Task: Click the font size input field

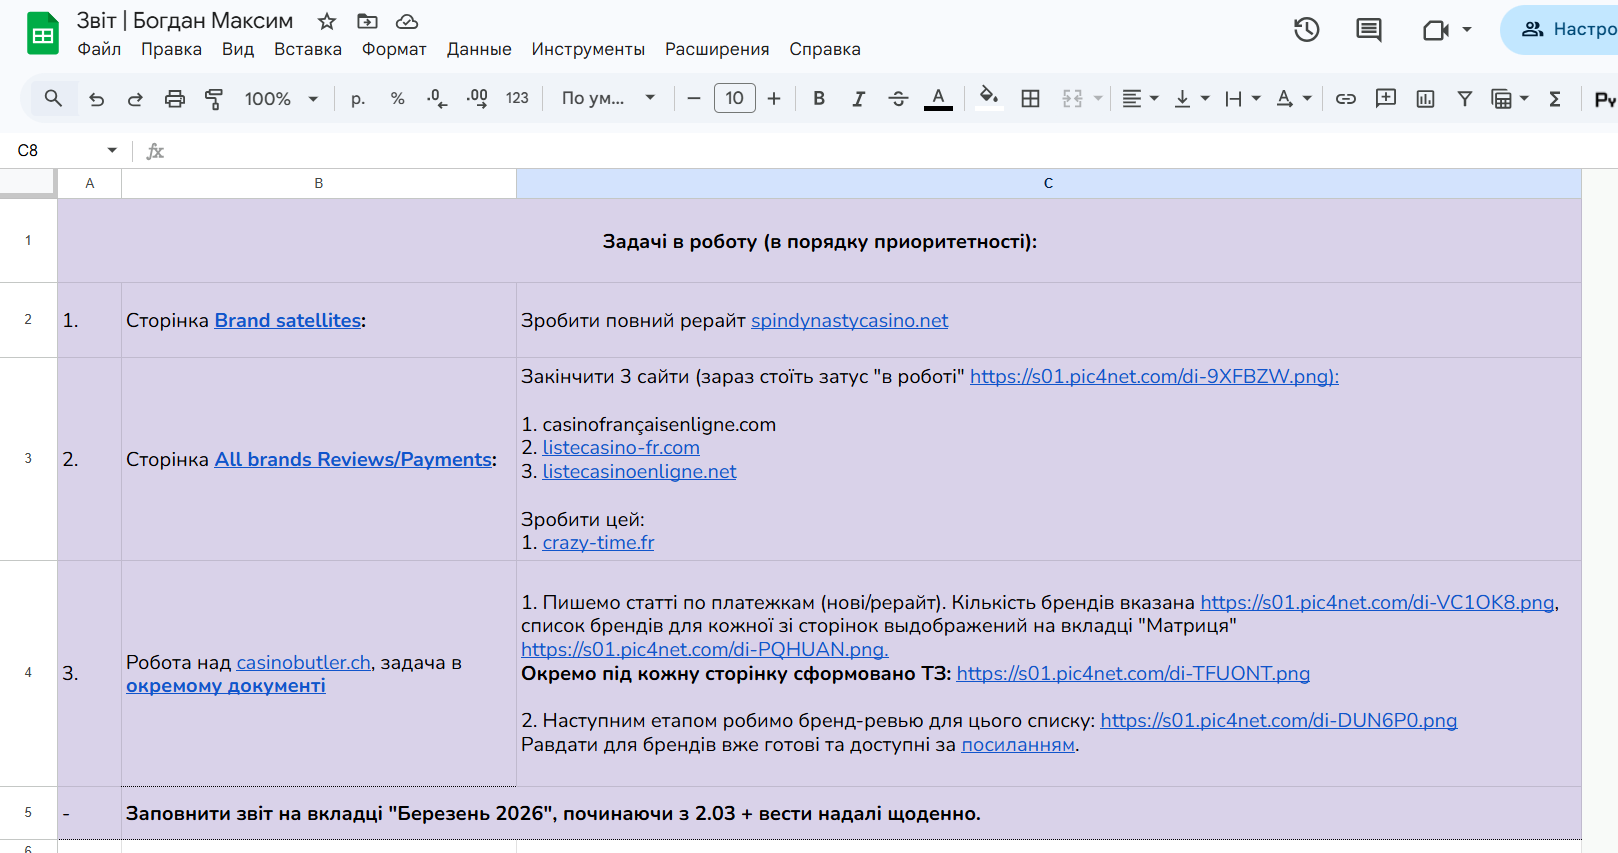Action: coord(734,99)
